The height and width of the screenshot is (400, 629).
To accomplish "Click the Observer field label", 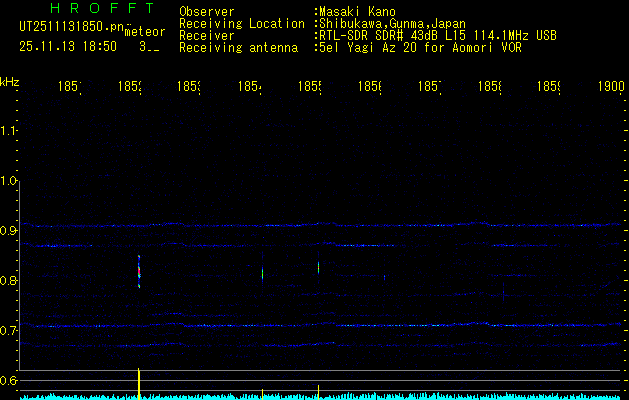I will 207,11.
